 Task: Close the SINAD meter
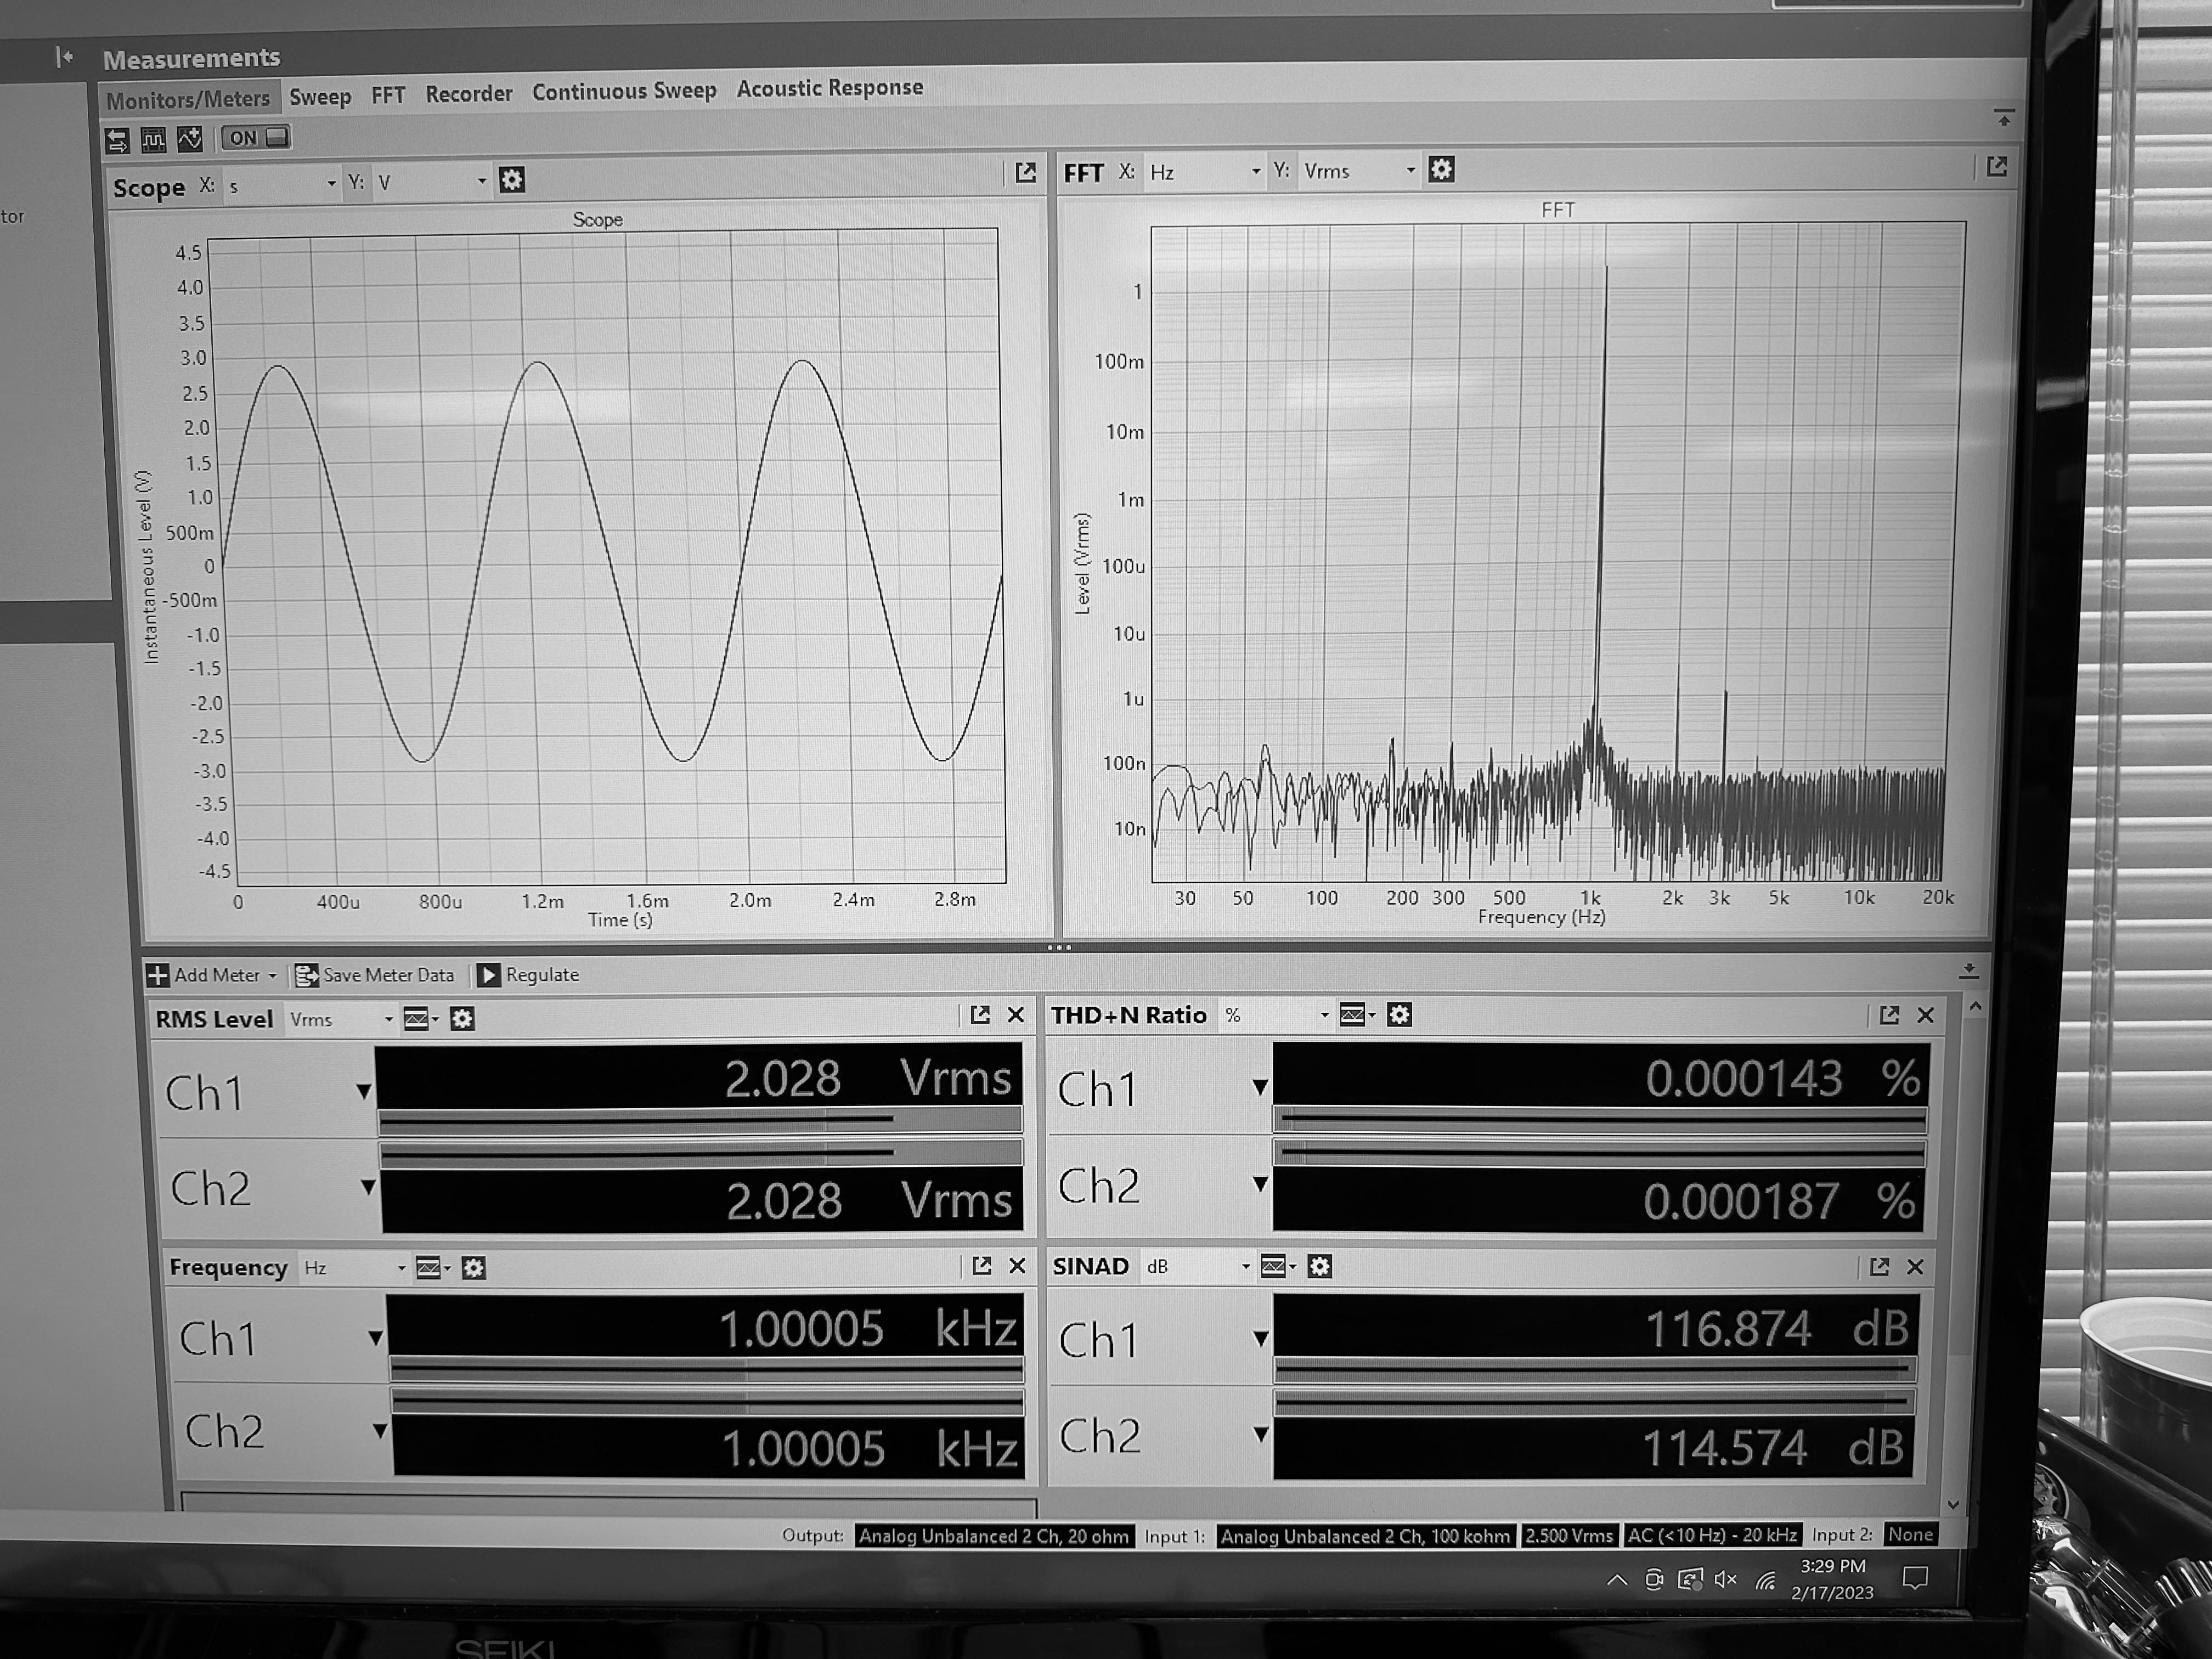coord(1915,1266)
